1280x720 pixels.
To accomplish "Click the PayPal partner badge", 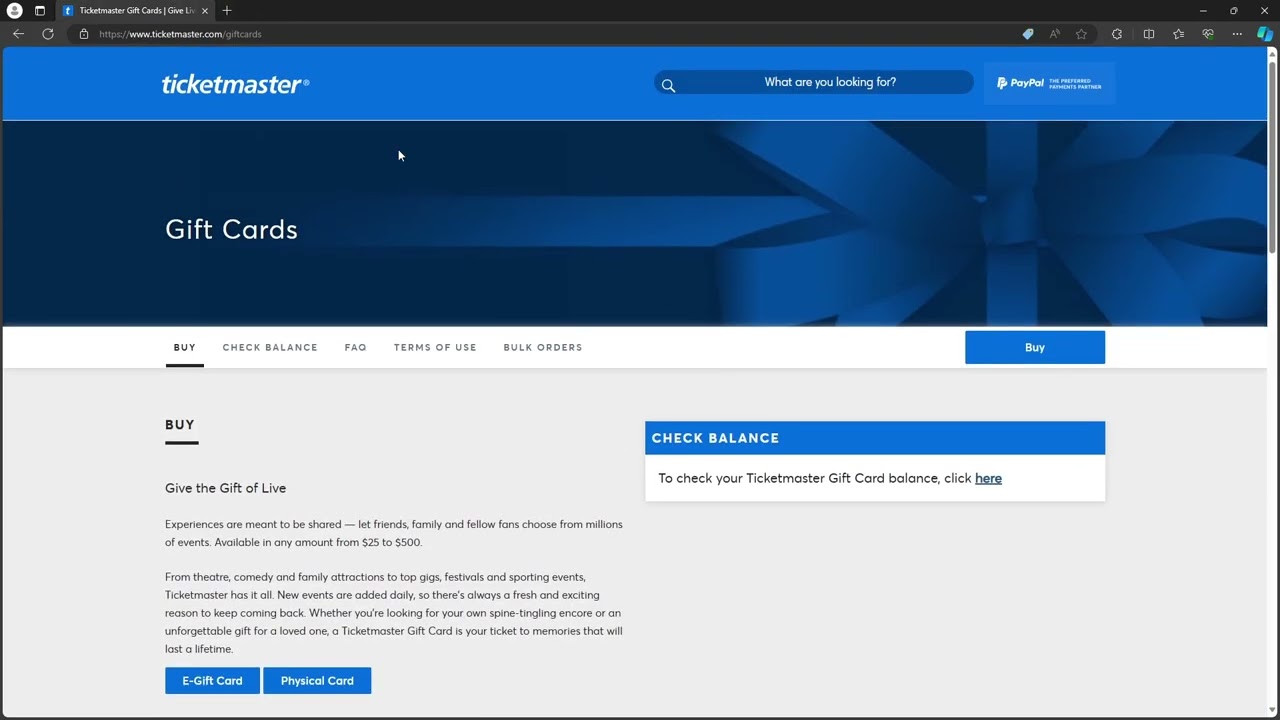I will [1049, 83].
